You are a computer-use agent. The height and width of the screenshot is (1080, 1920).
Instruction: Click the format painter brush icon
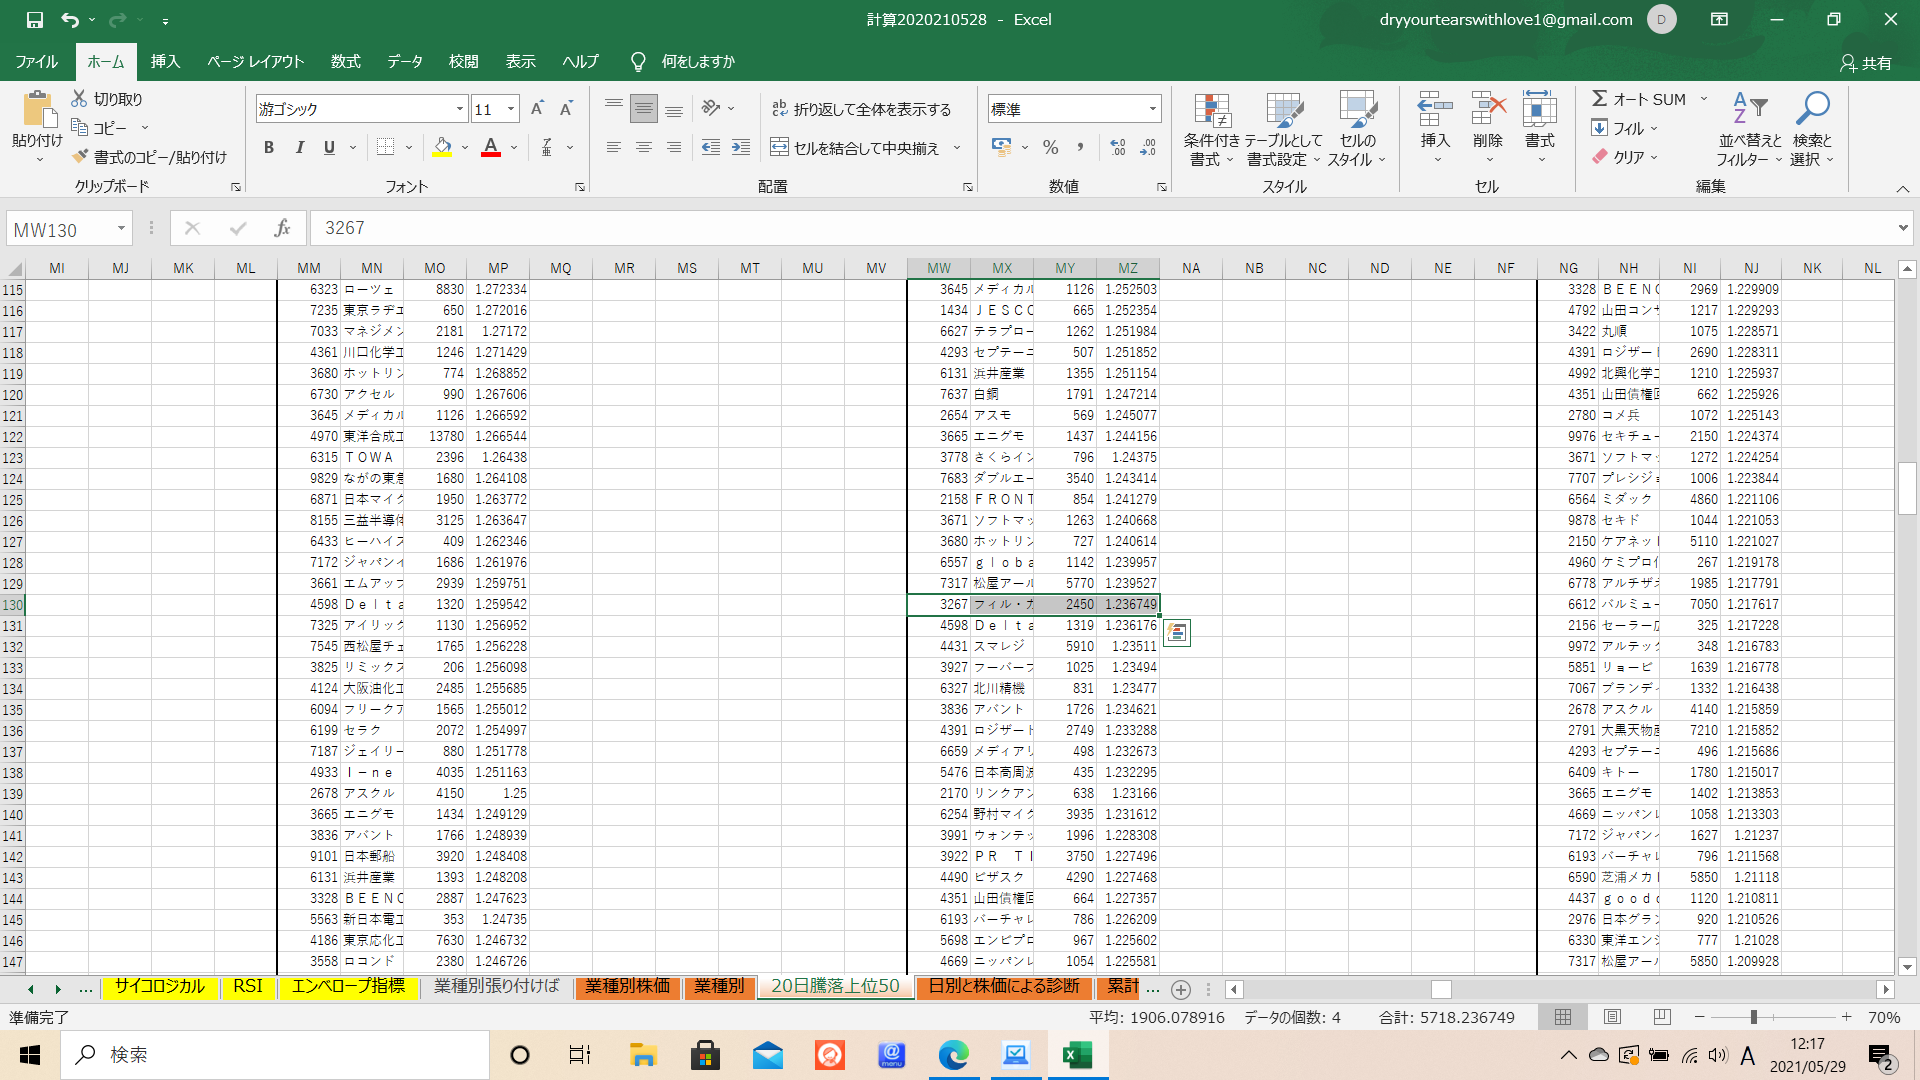point(81,157)
